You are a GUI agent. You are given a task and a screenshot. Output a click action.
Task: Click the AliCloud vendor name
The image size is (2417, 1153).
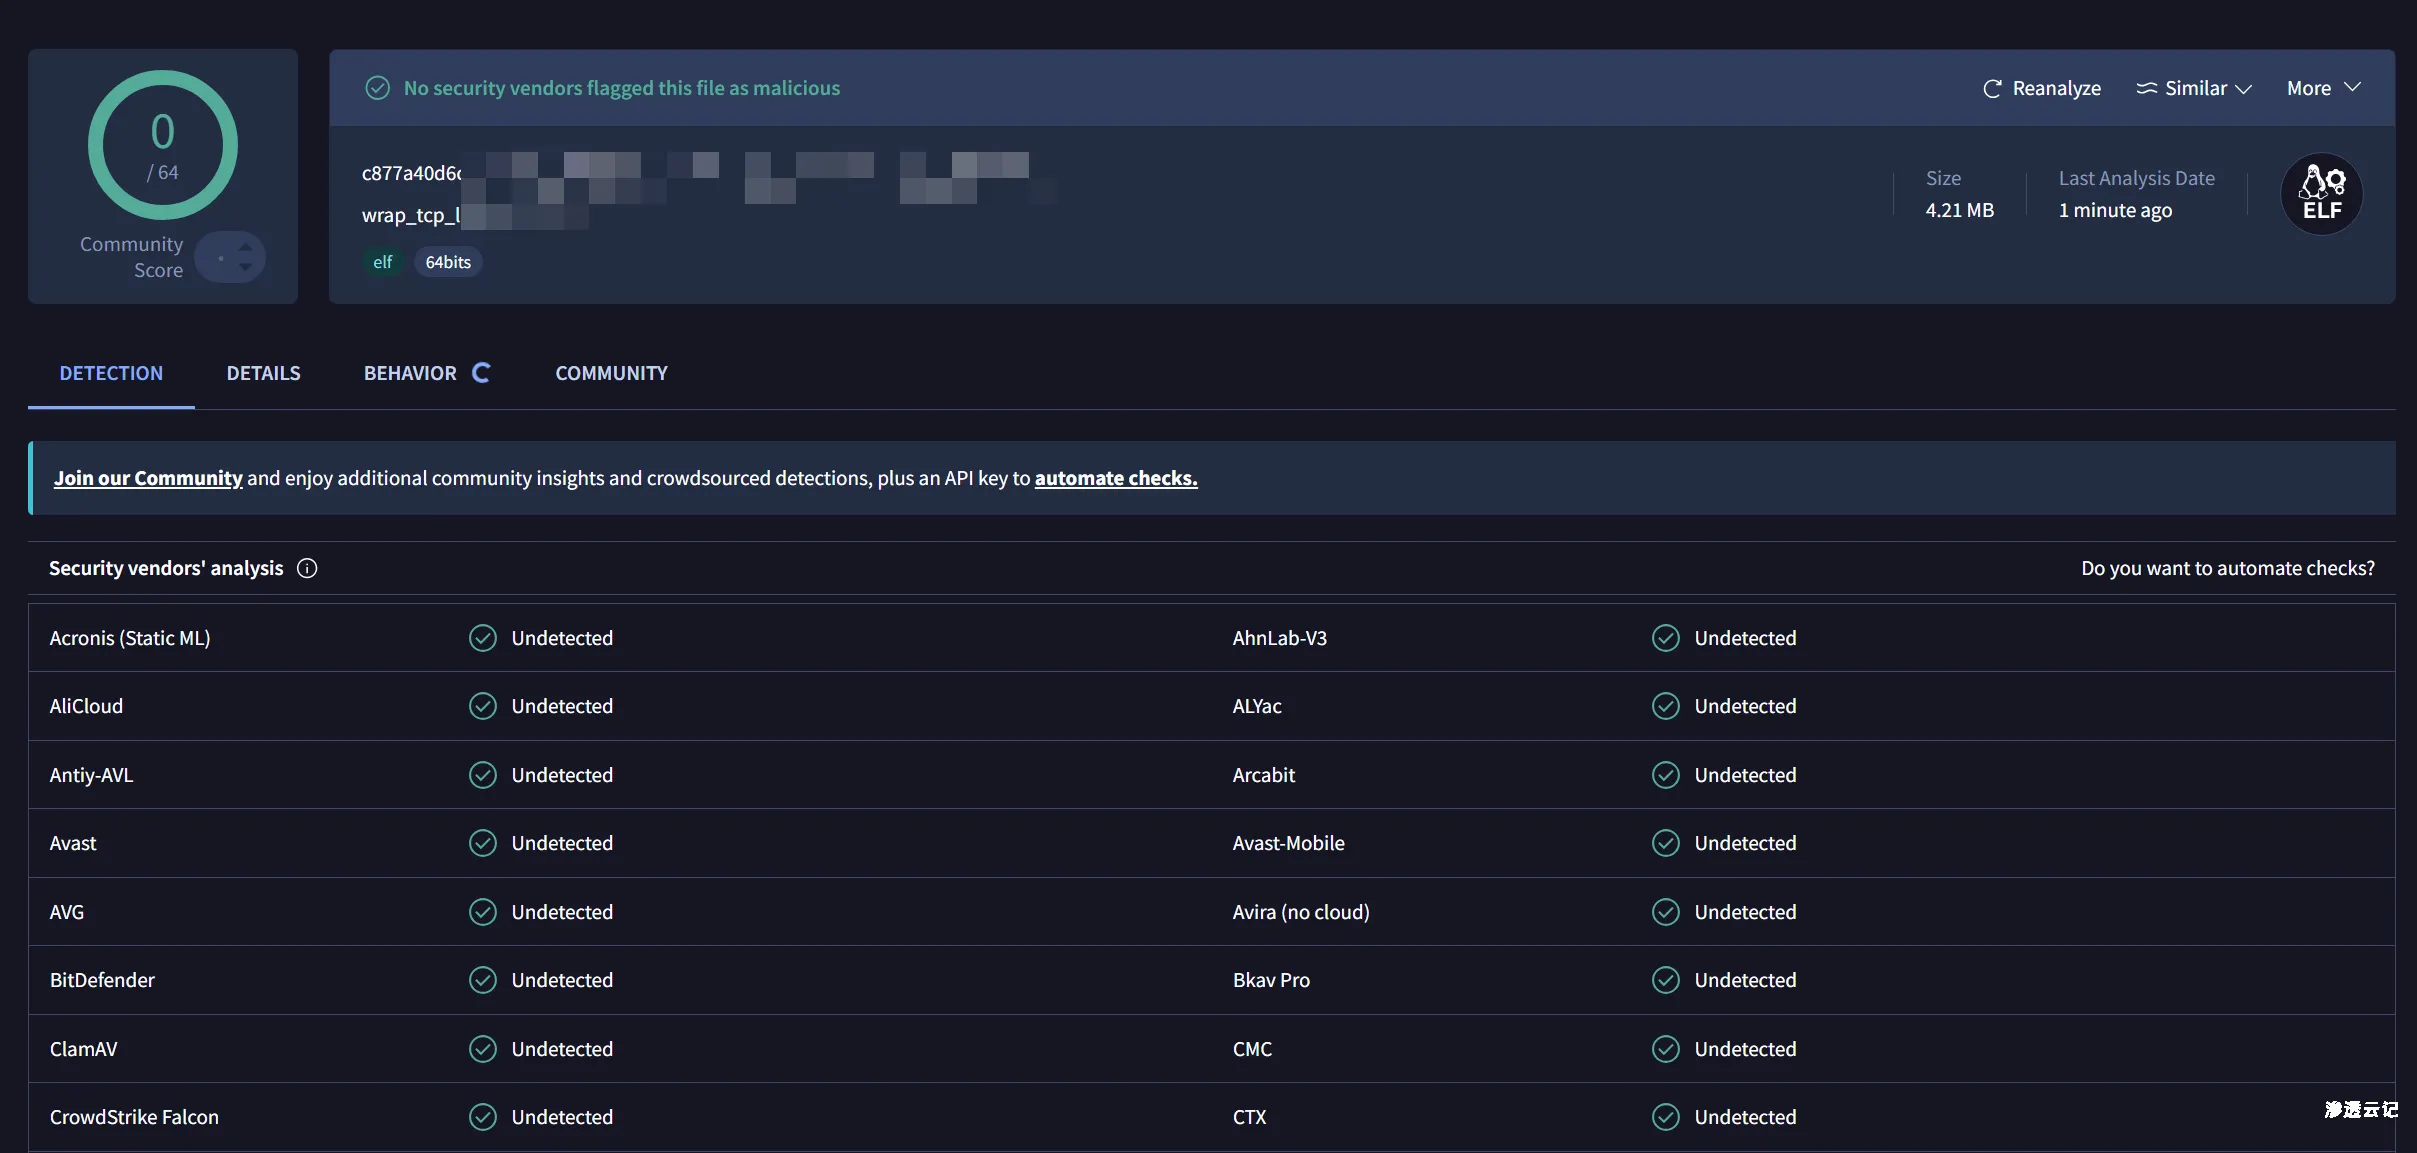point(86,706)
